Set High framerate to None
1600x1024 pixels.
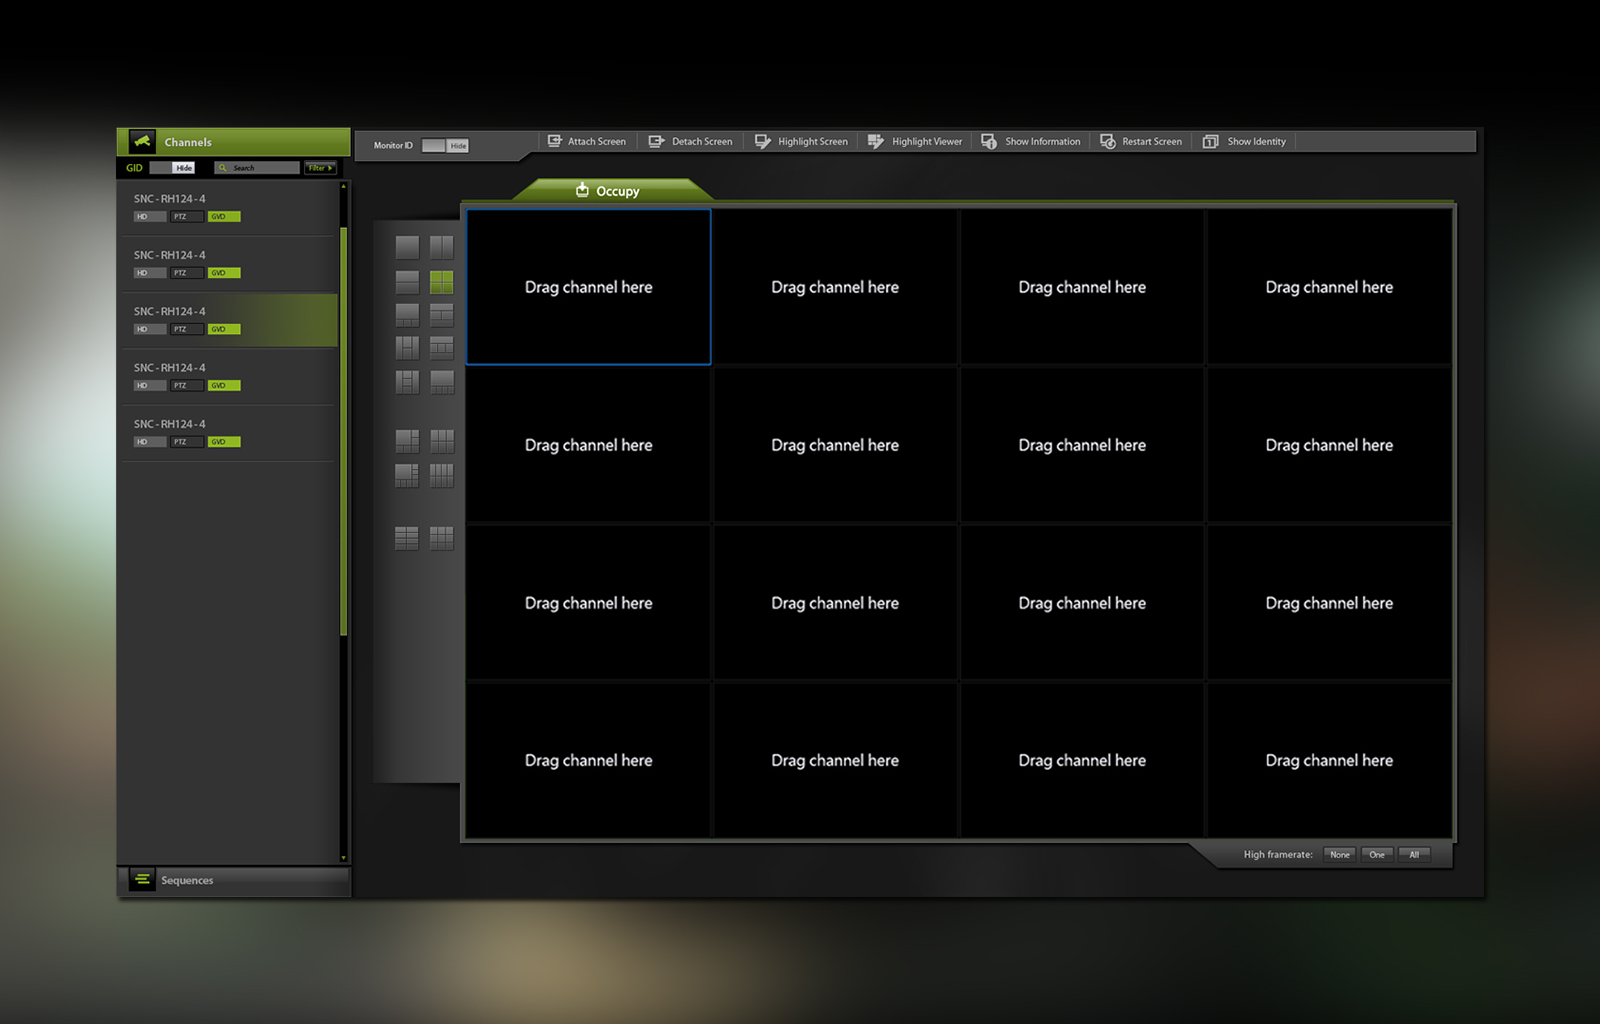pos(1340,855)
